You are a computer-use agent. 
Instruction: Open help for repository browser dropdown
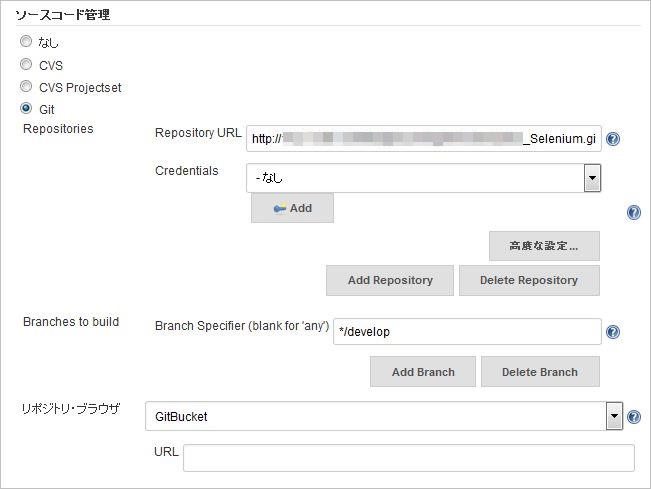click(x=633, y=416)
